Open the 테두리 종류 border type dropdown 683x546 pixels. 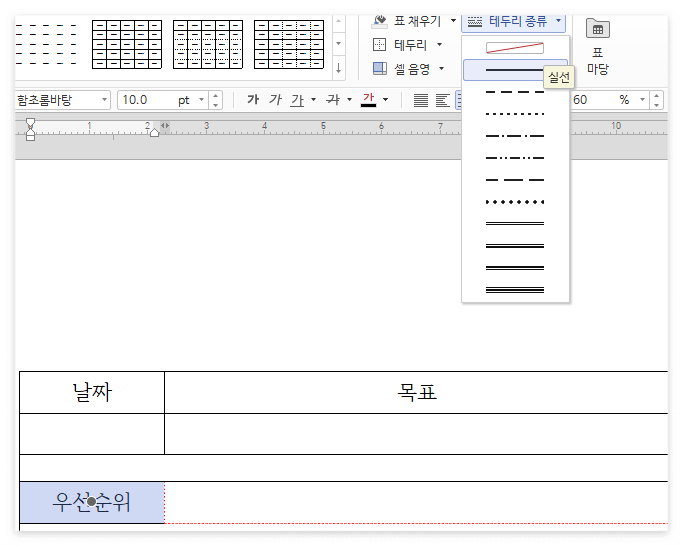[x=514, y=21]
